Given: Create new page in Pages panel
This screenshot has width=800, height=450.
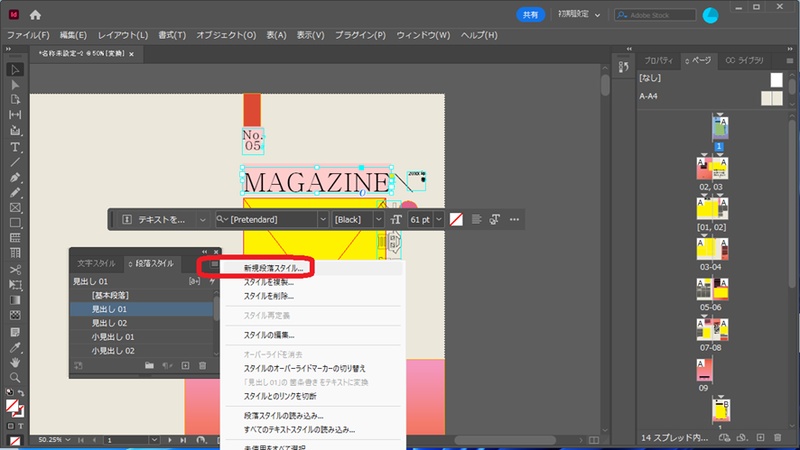Looking at the screenshot, I should 760,438.
